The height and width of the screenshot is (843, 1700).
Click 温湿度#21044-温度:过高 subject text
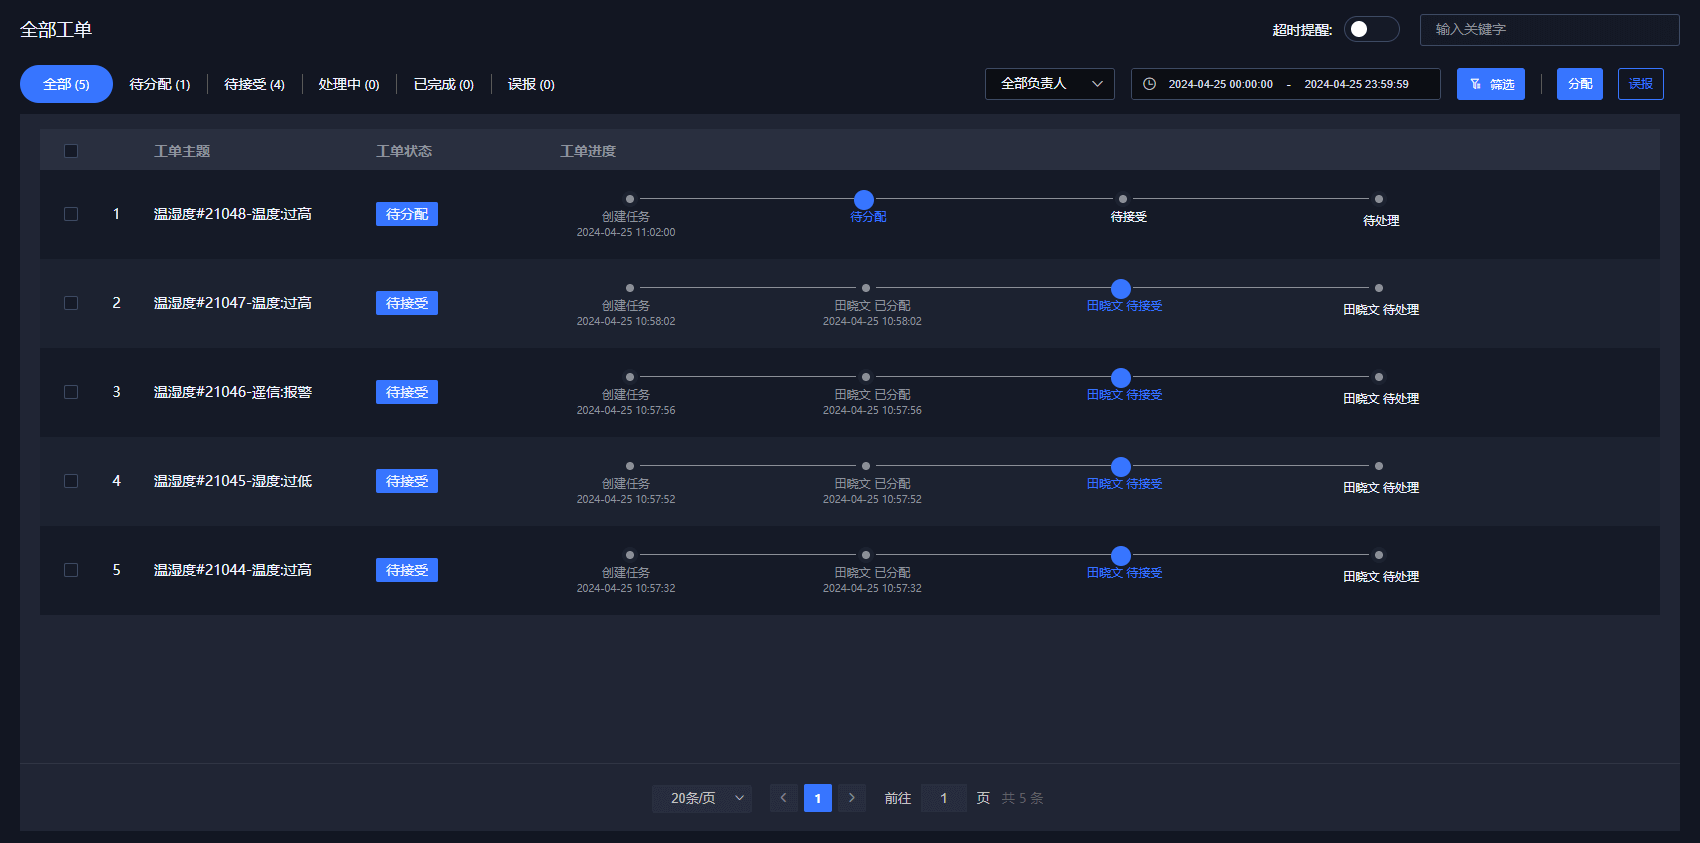233,570
